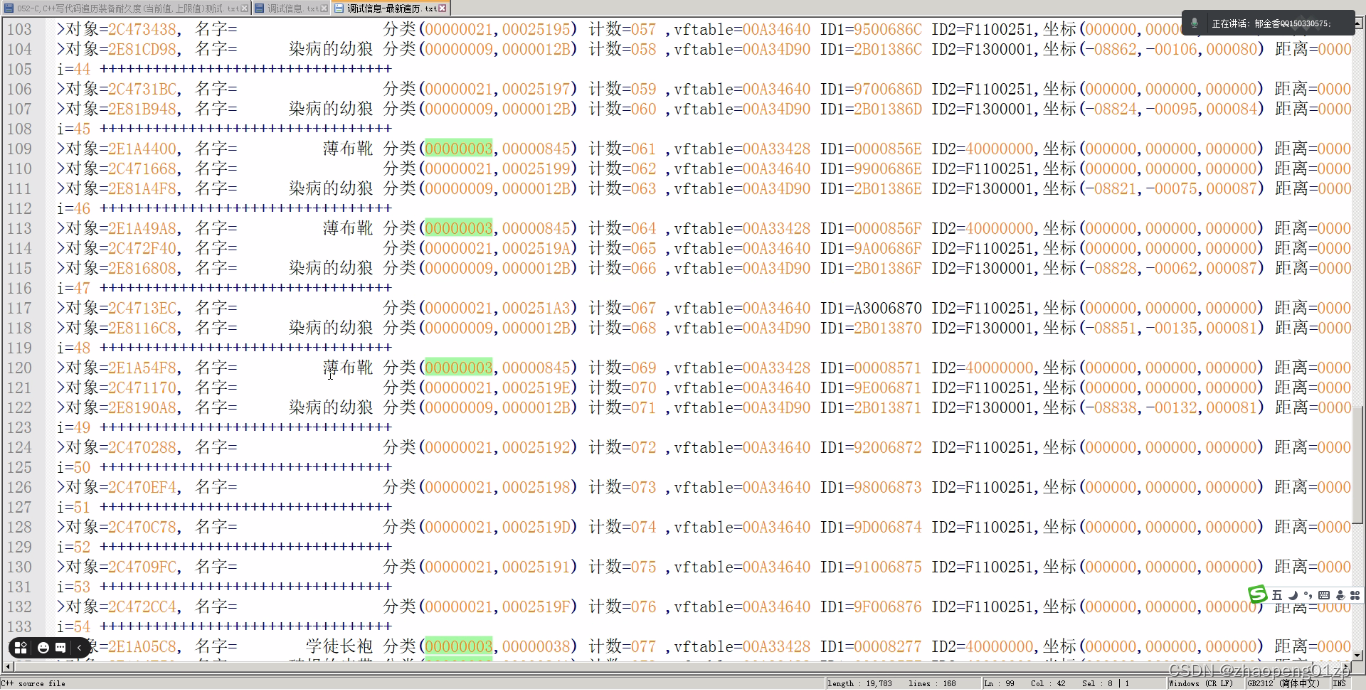Click 'i=46' separator line

pos(224,209)
